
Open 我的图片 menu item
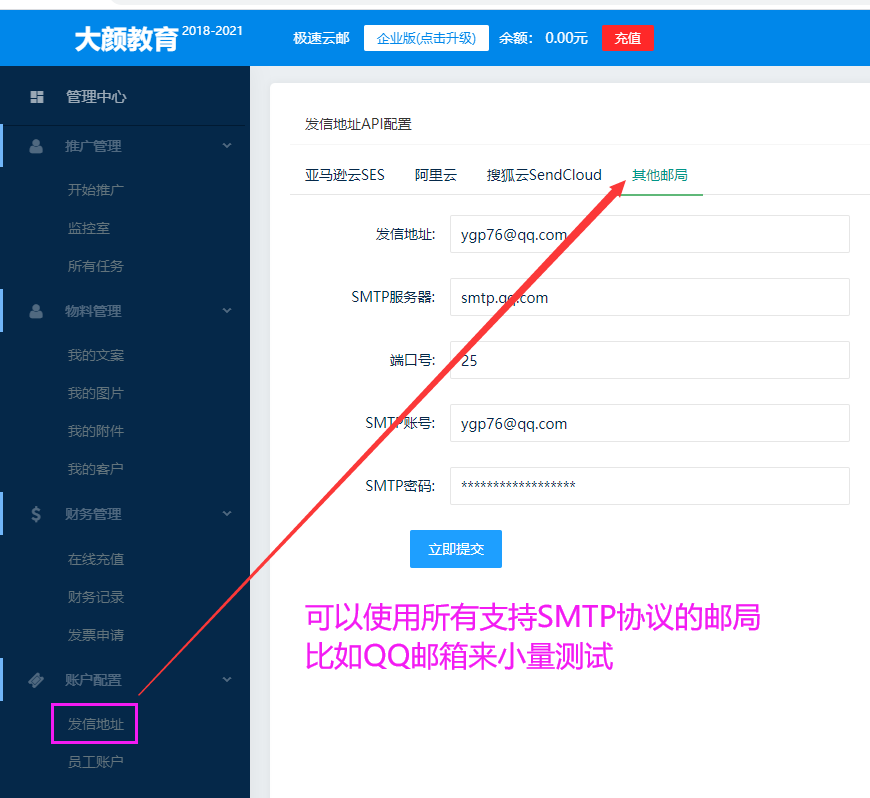(95, 393)
